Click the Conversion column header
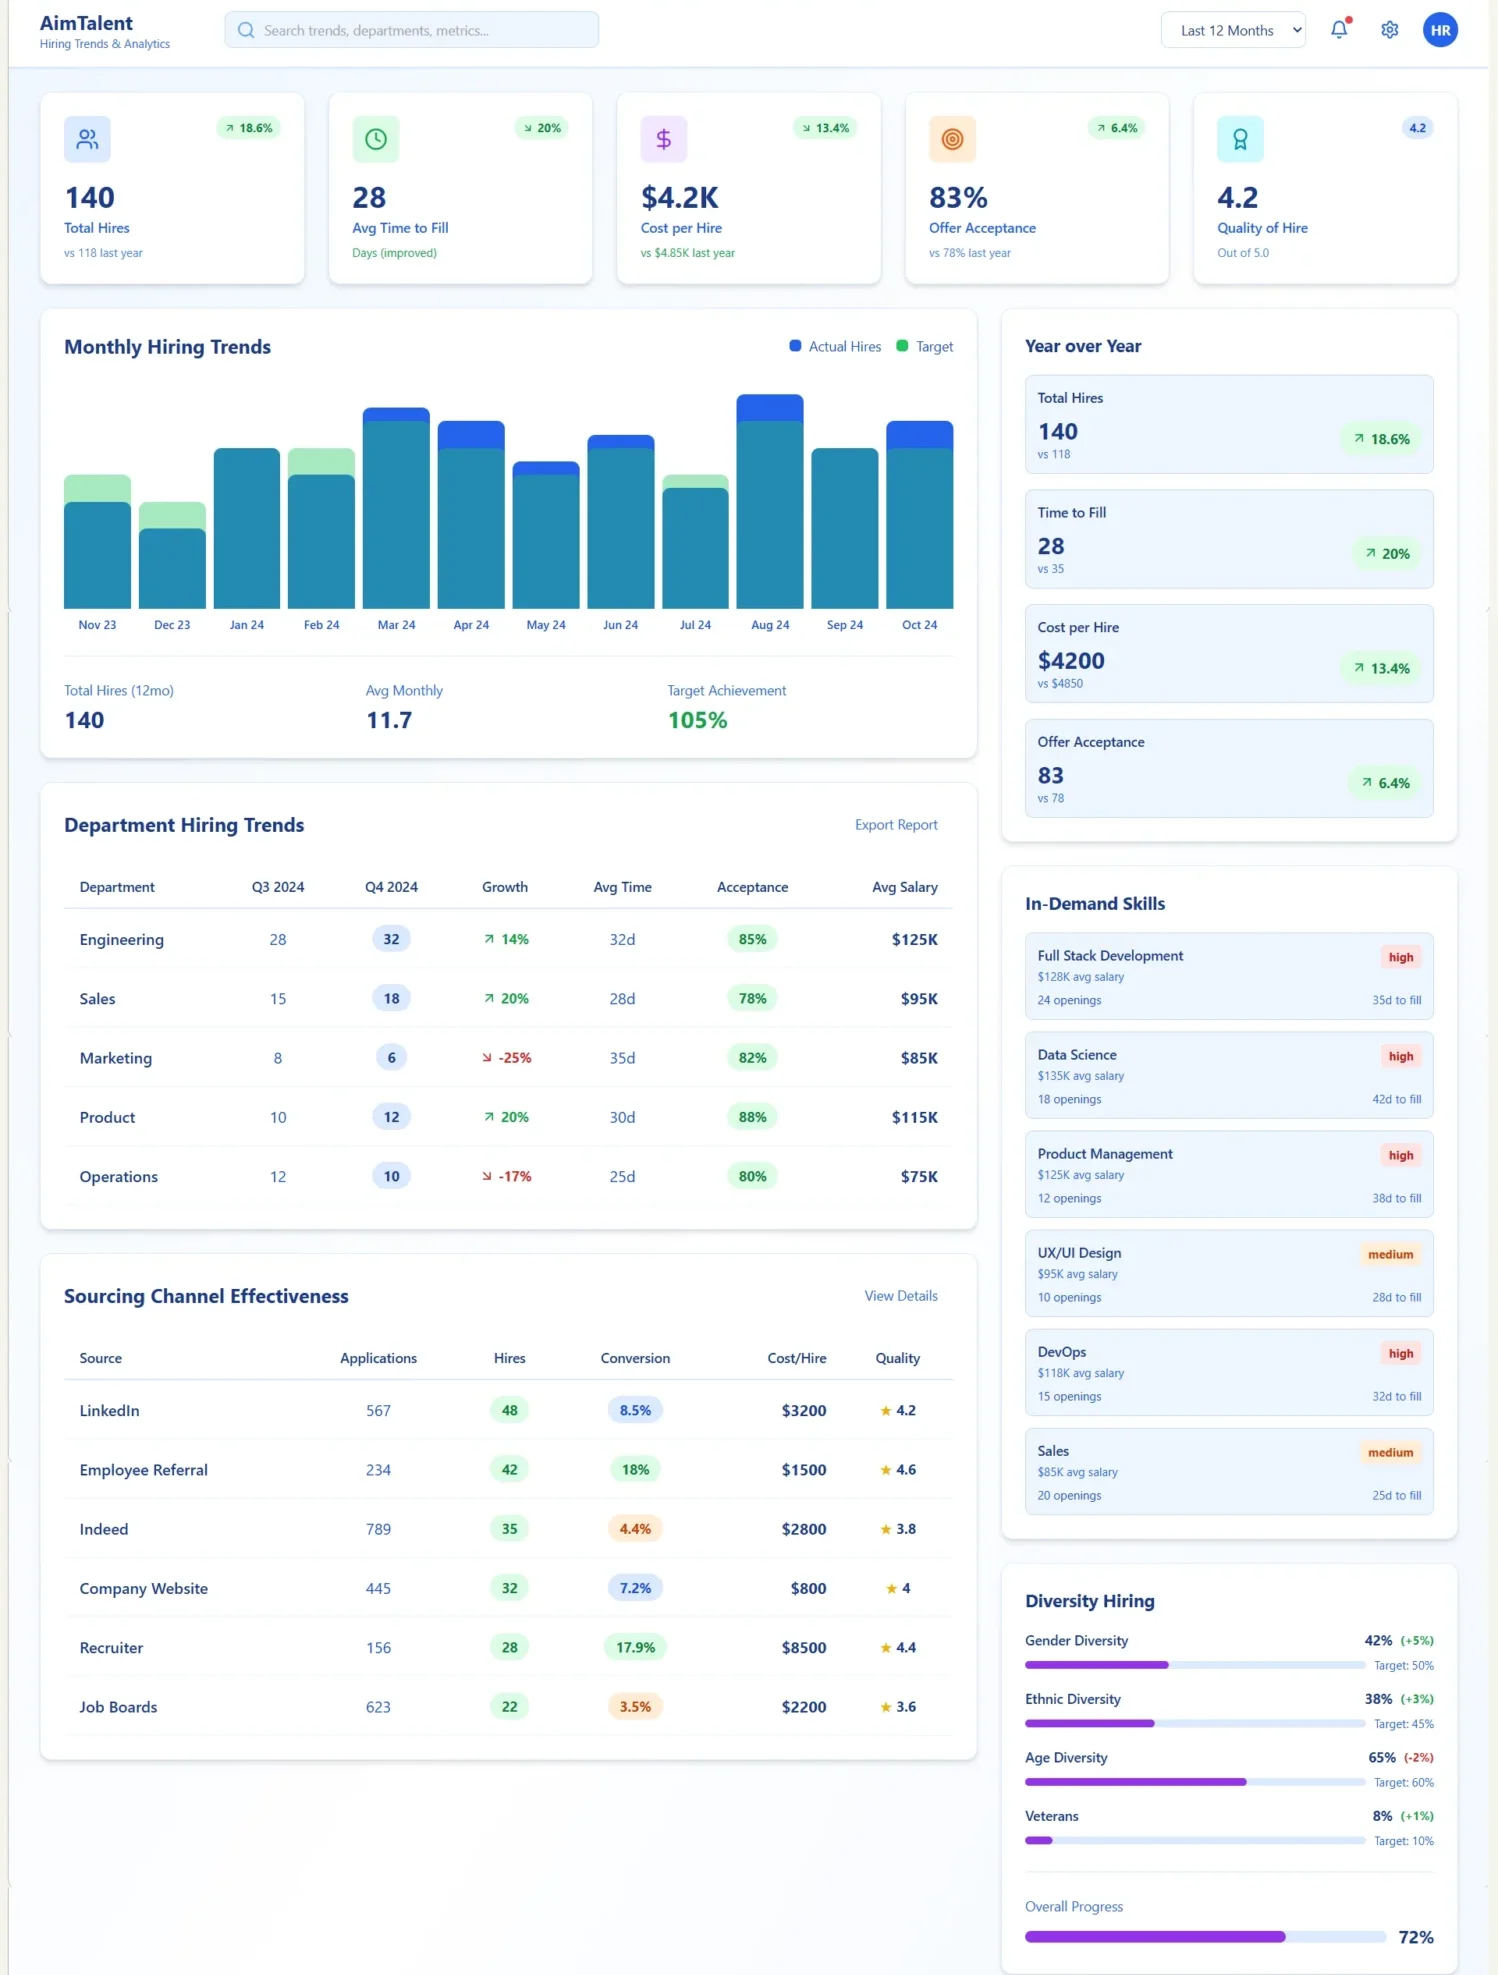 coord(635,1358)
